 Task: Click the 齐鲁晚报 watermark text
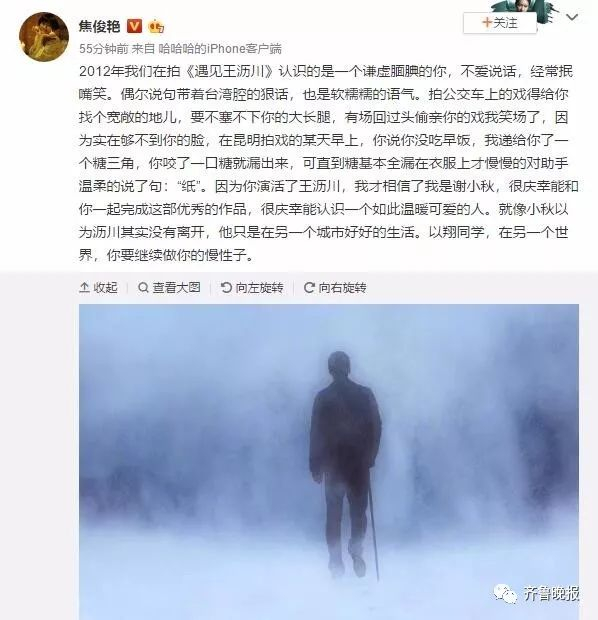coord(551,593)
